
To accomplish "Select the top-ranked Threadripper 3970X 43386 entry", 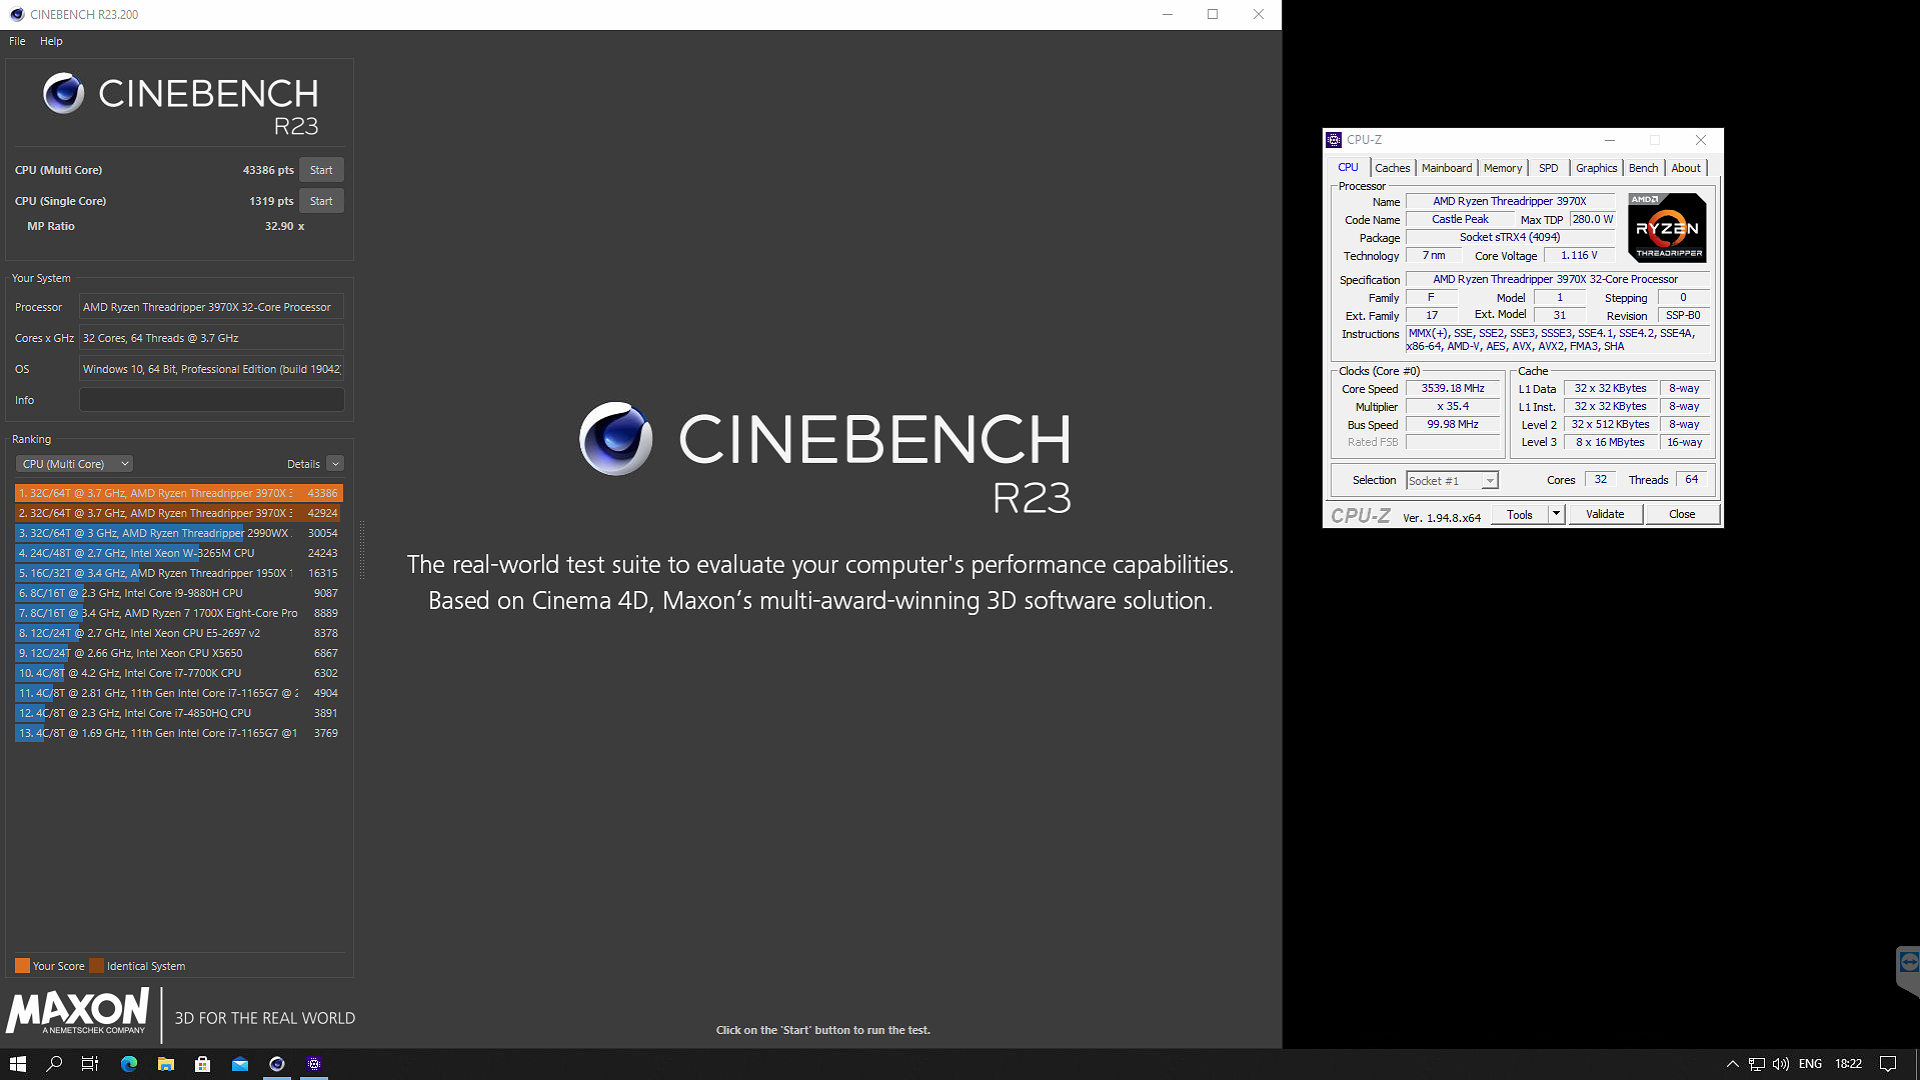I will 178,493.
